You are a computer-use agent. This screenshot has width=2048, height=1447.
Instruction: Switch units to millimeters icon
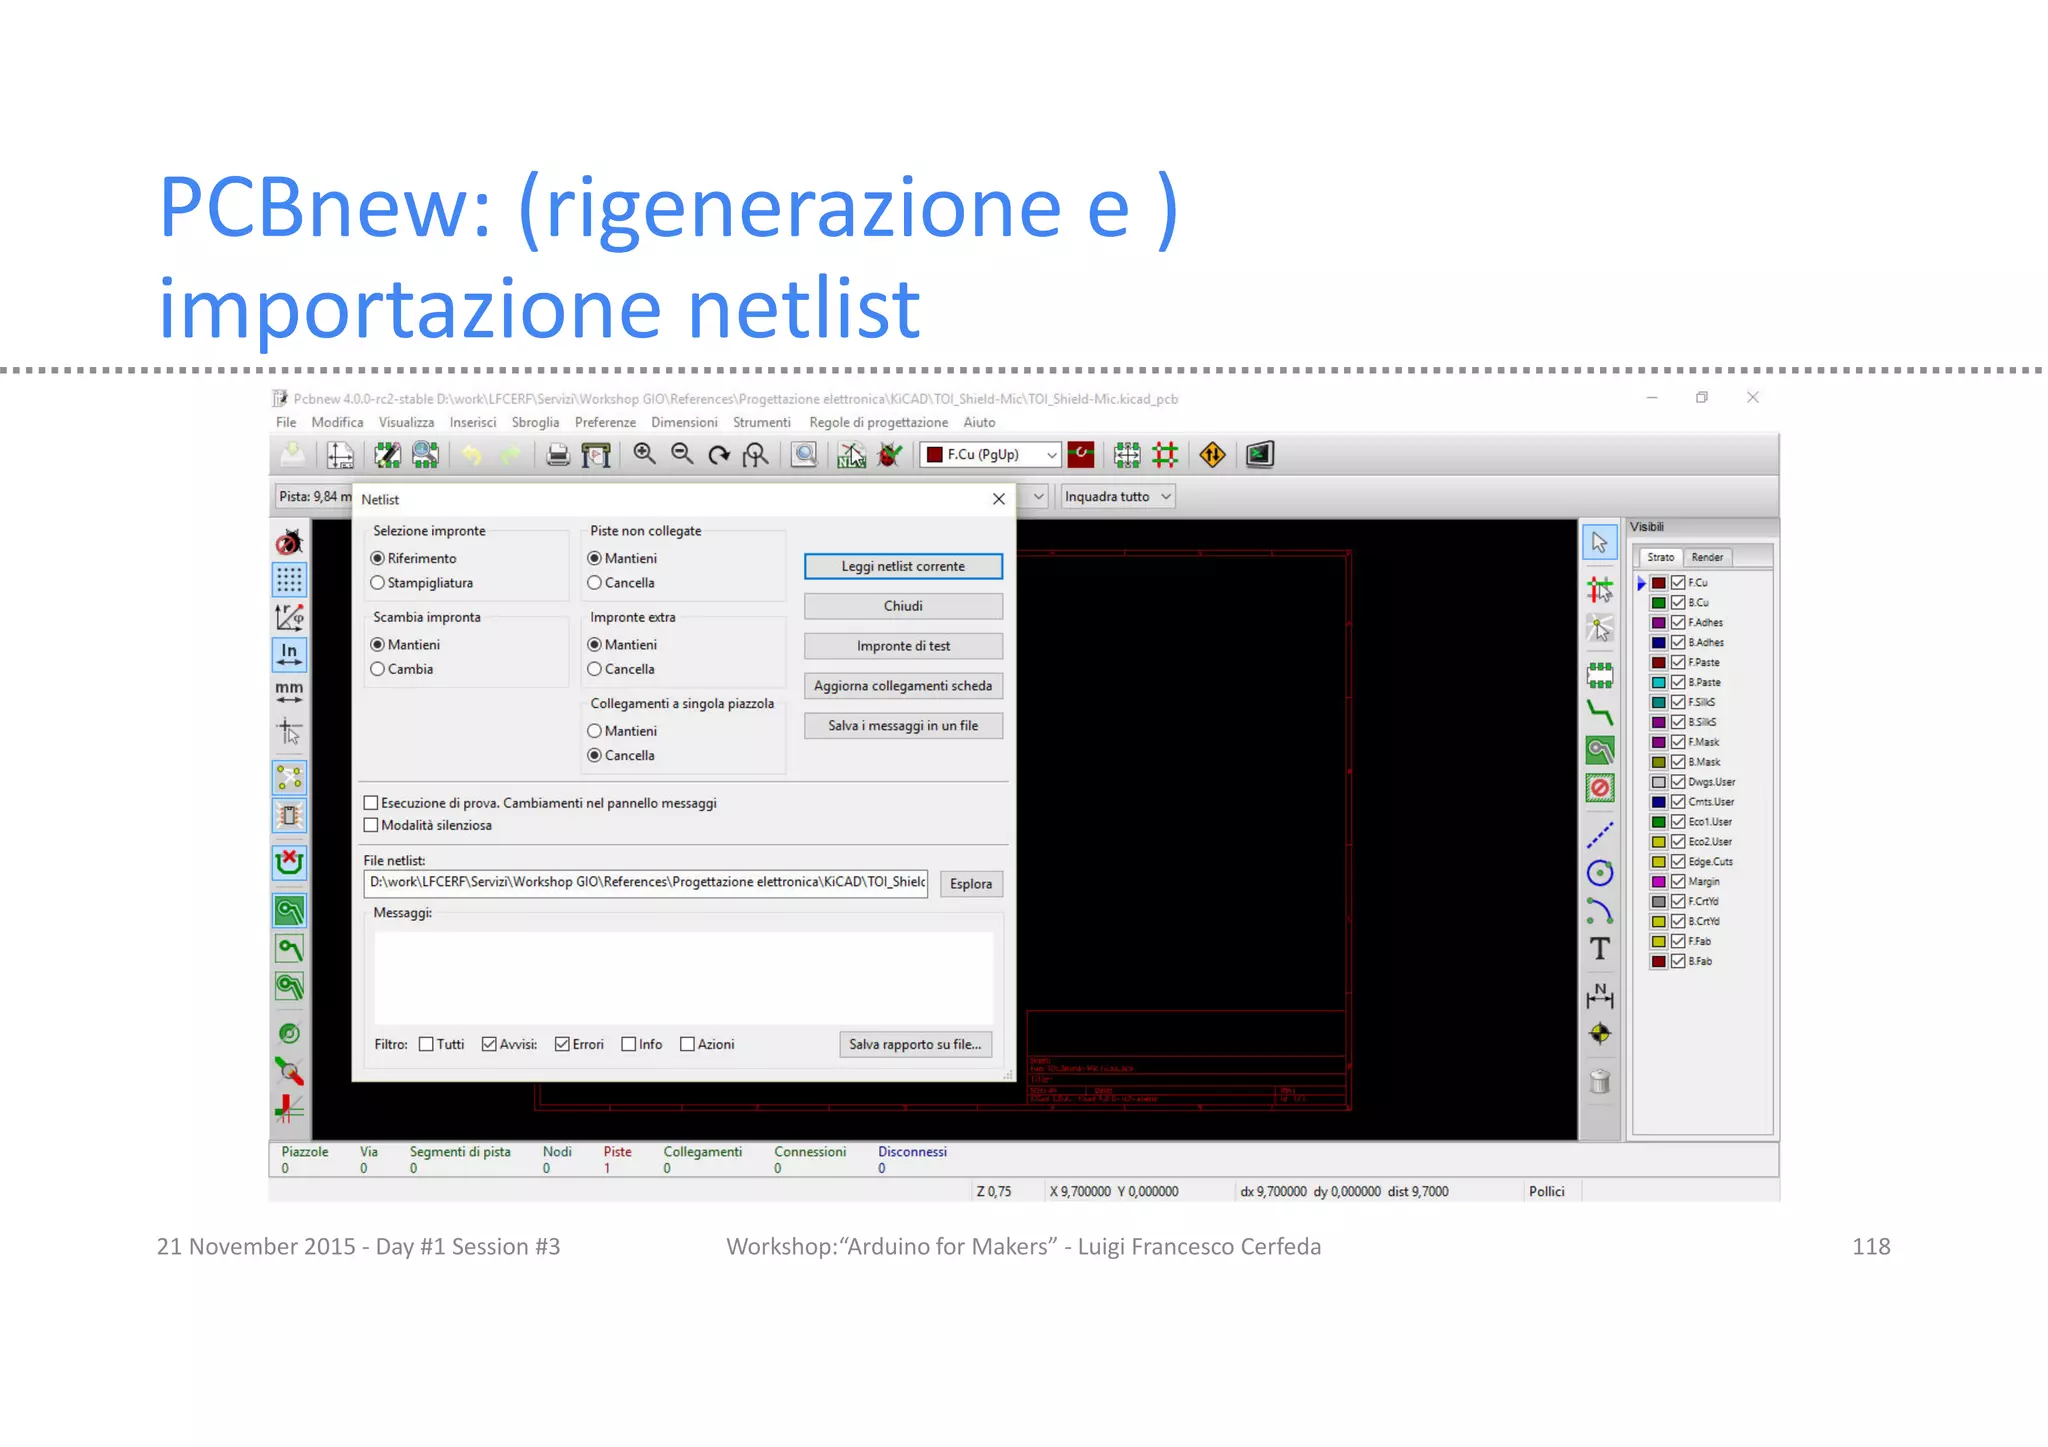pos(289,692)
